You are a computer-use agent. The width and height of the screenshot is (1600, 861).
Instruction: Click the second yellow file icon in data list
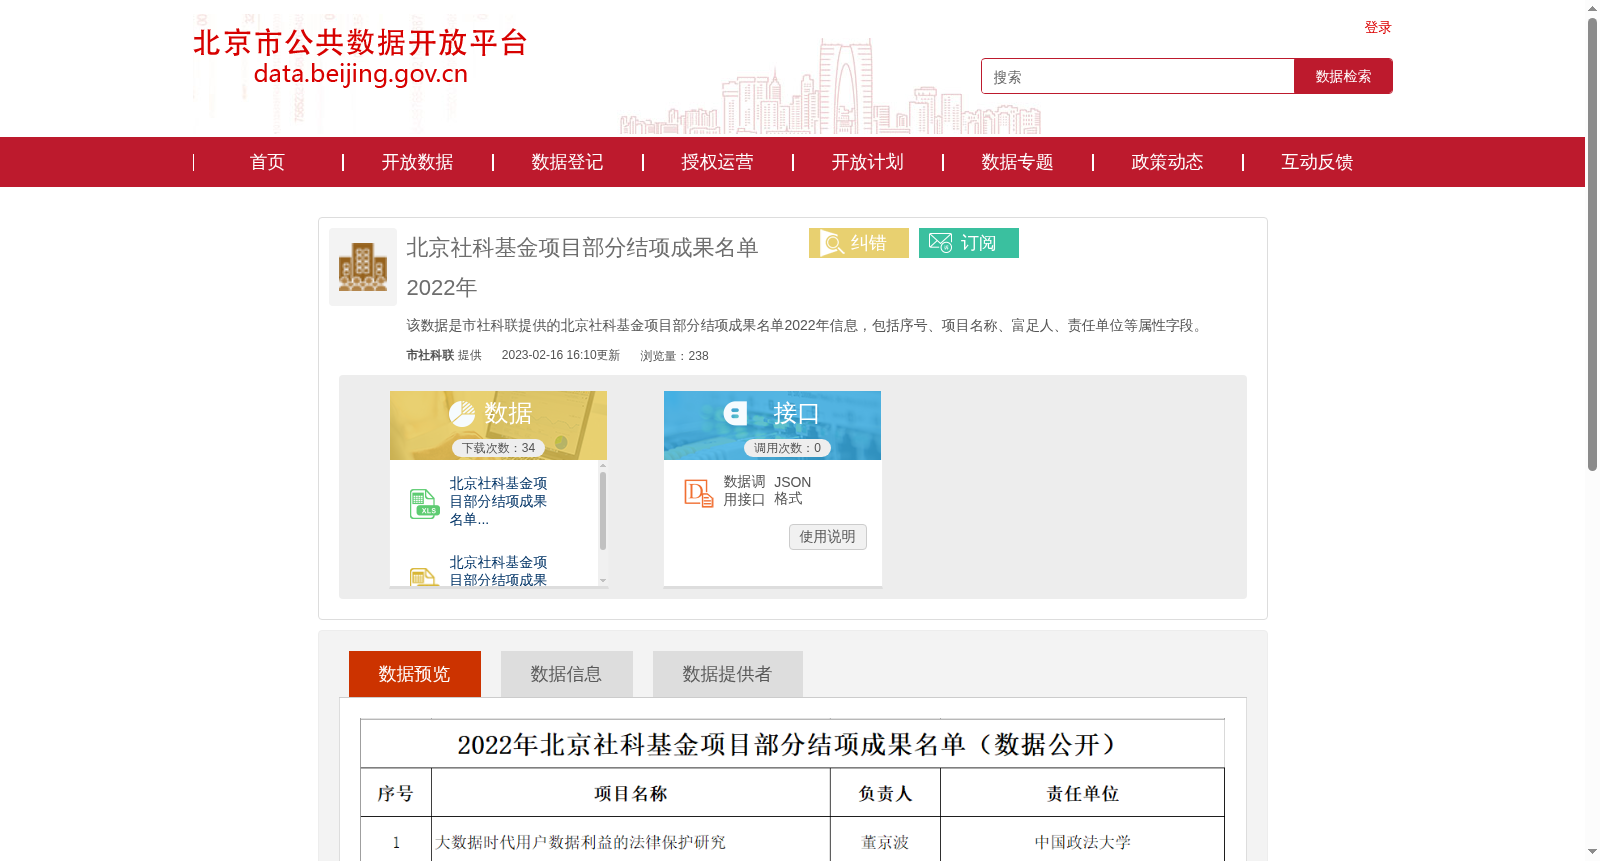point(424,577)
